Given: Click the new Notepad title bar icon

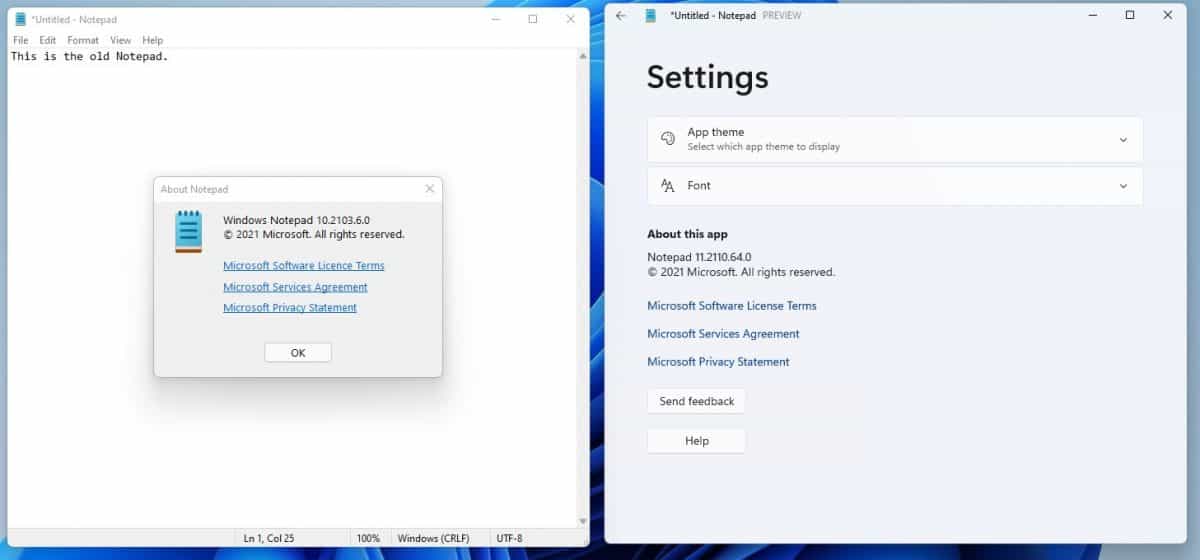Looking at the screenshot, I should [651, 16].
